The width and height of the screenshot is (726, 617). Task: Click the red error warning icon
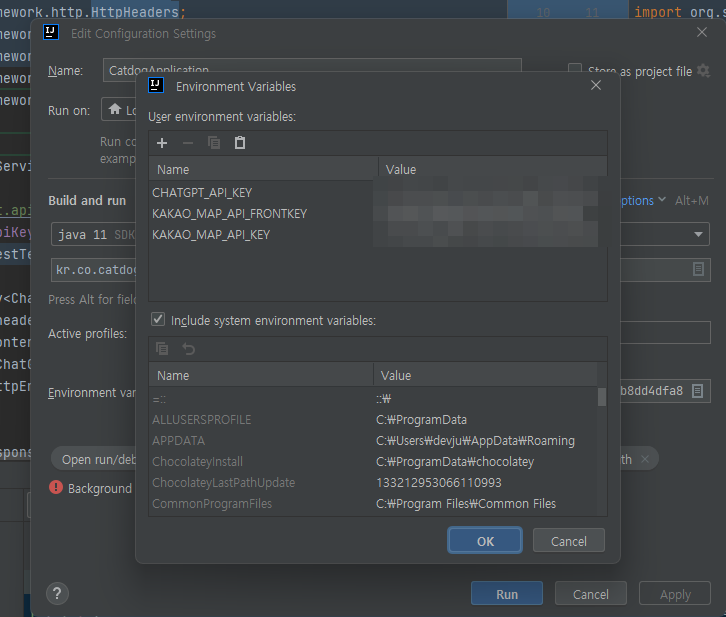(x=56, y=487)
